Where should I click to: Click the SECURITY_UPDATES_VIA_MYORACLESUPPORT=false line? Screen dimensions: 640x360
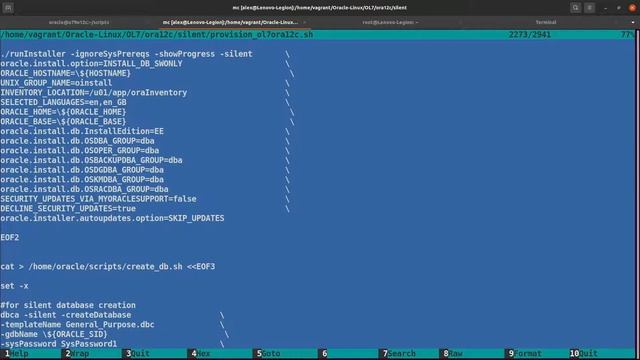tap(98, 199)
